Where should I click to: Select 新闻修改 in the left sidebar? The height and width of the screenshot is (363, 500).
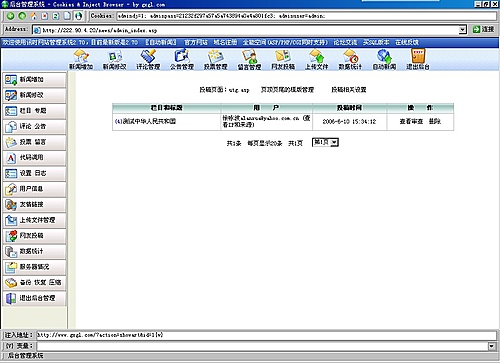[35, 95]
